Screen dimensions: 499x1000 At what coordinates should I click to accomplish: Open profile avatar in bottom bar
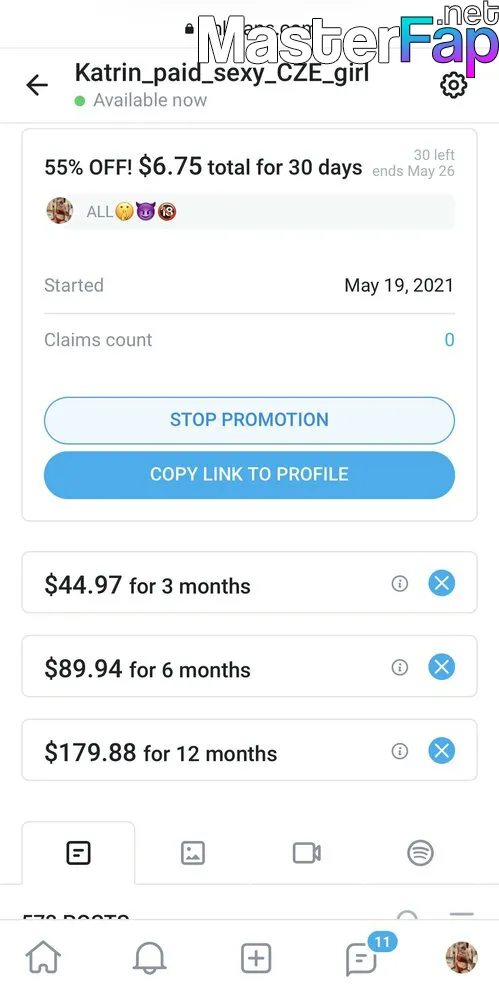click(461, 957)
